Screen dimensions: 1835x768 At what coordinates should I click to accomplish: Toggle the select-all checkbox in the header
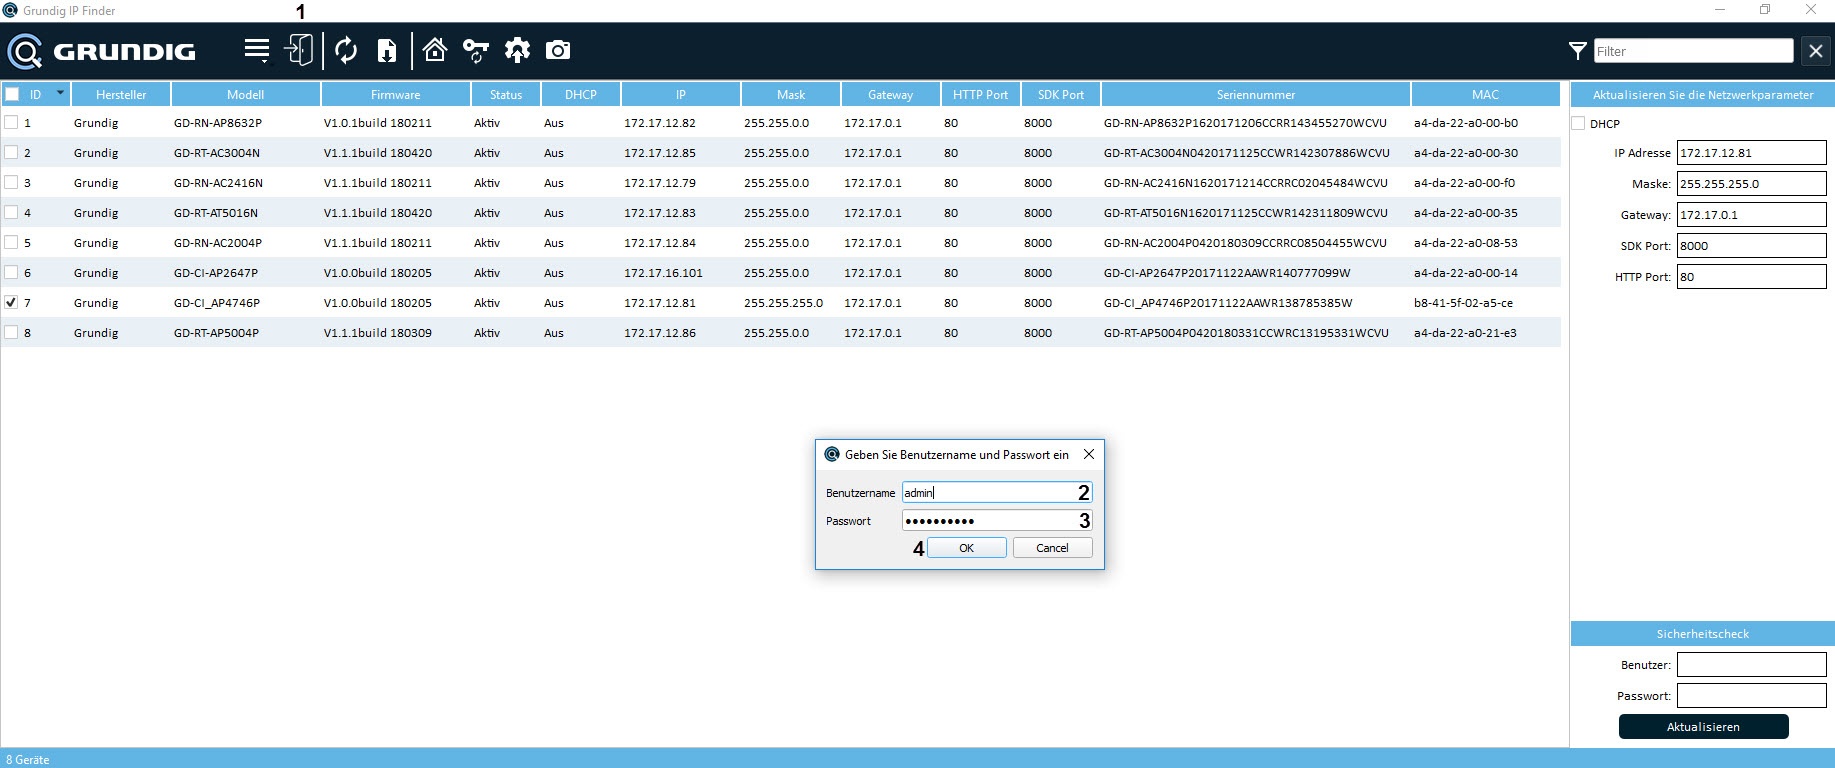coord(12,94)
